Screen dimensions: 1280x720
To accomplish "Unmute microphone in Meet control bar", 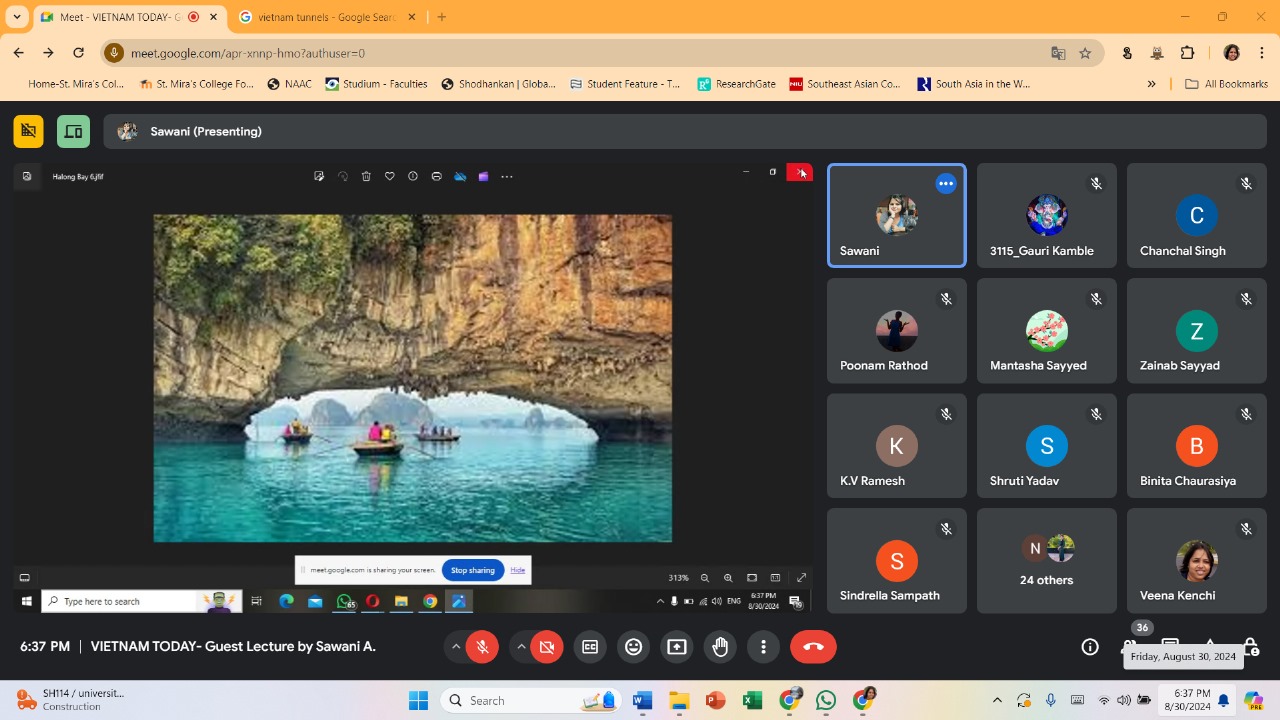I will pos(482,647).
